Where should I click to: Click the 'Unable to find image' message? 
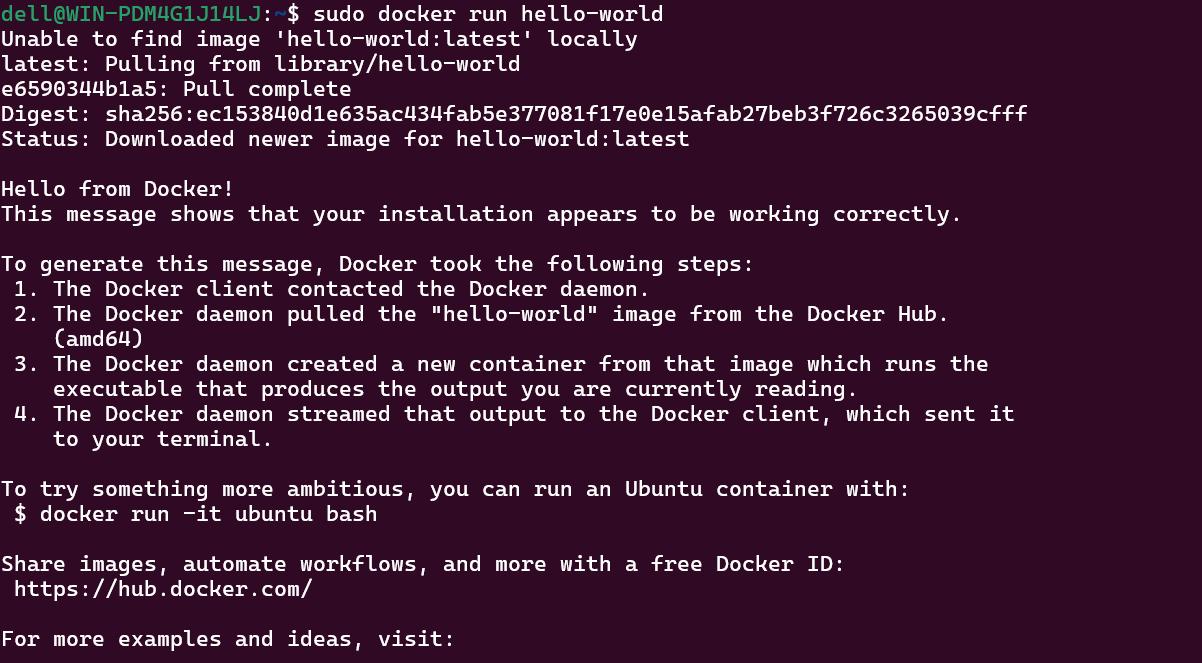pyautogui.click(x=319, y=39)
